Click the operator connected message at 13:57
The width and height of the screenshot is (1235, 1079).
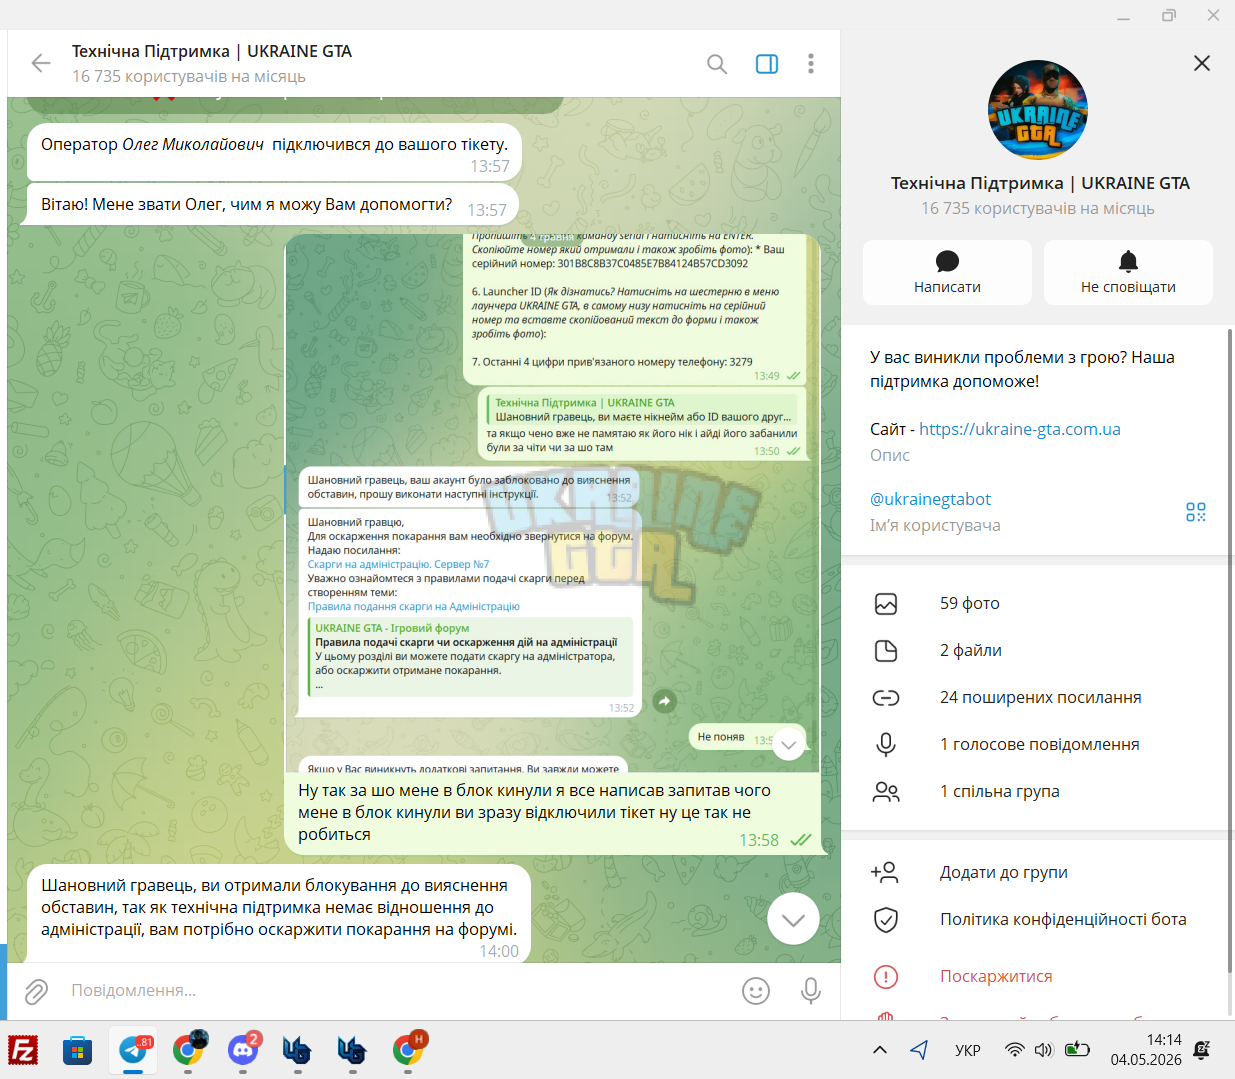point(274,151)
